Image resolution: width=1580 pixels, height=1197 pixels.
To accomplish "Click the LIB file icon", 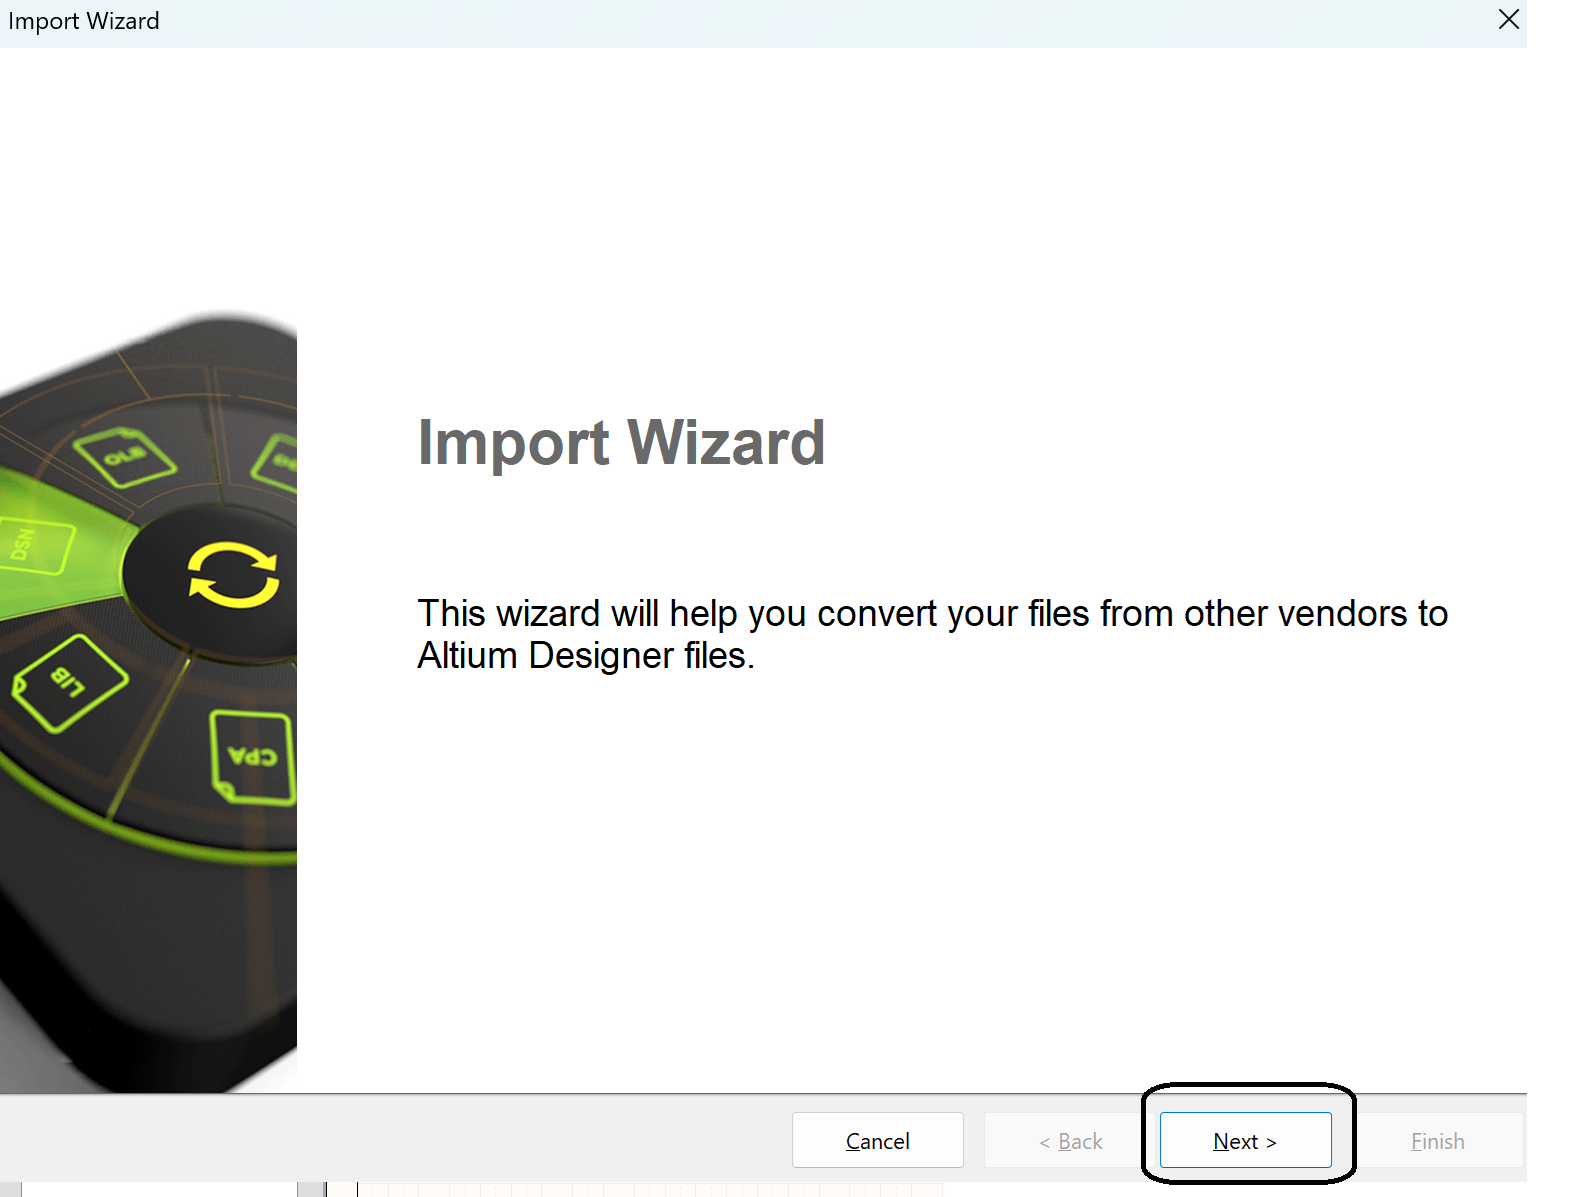I will tap(70, 683).
